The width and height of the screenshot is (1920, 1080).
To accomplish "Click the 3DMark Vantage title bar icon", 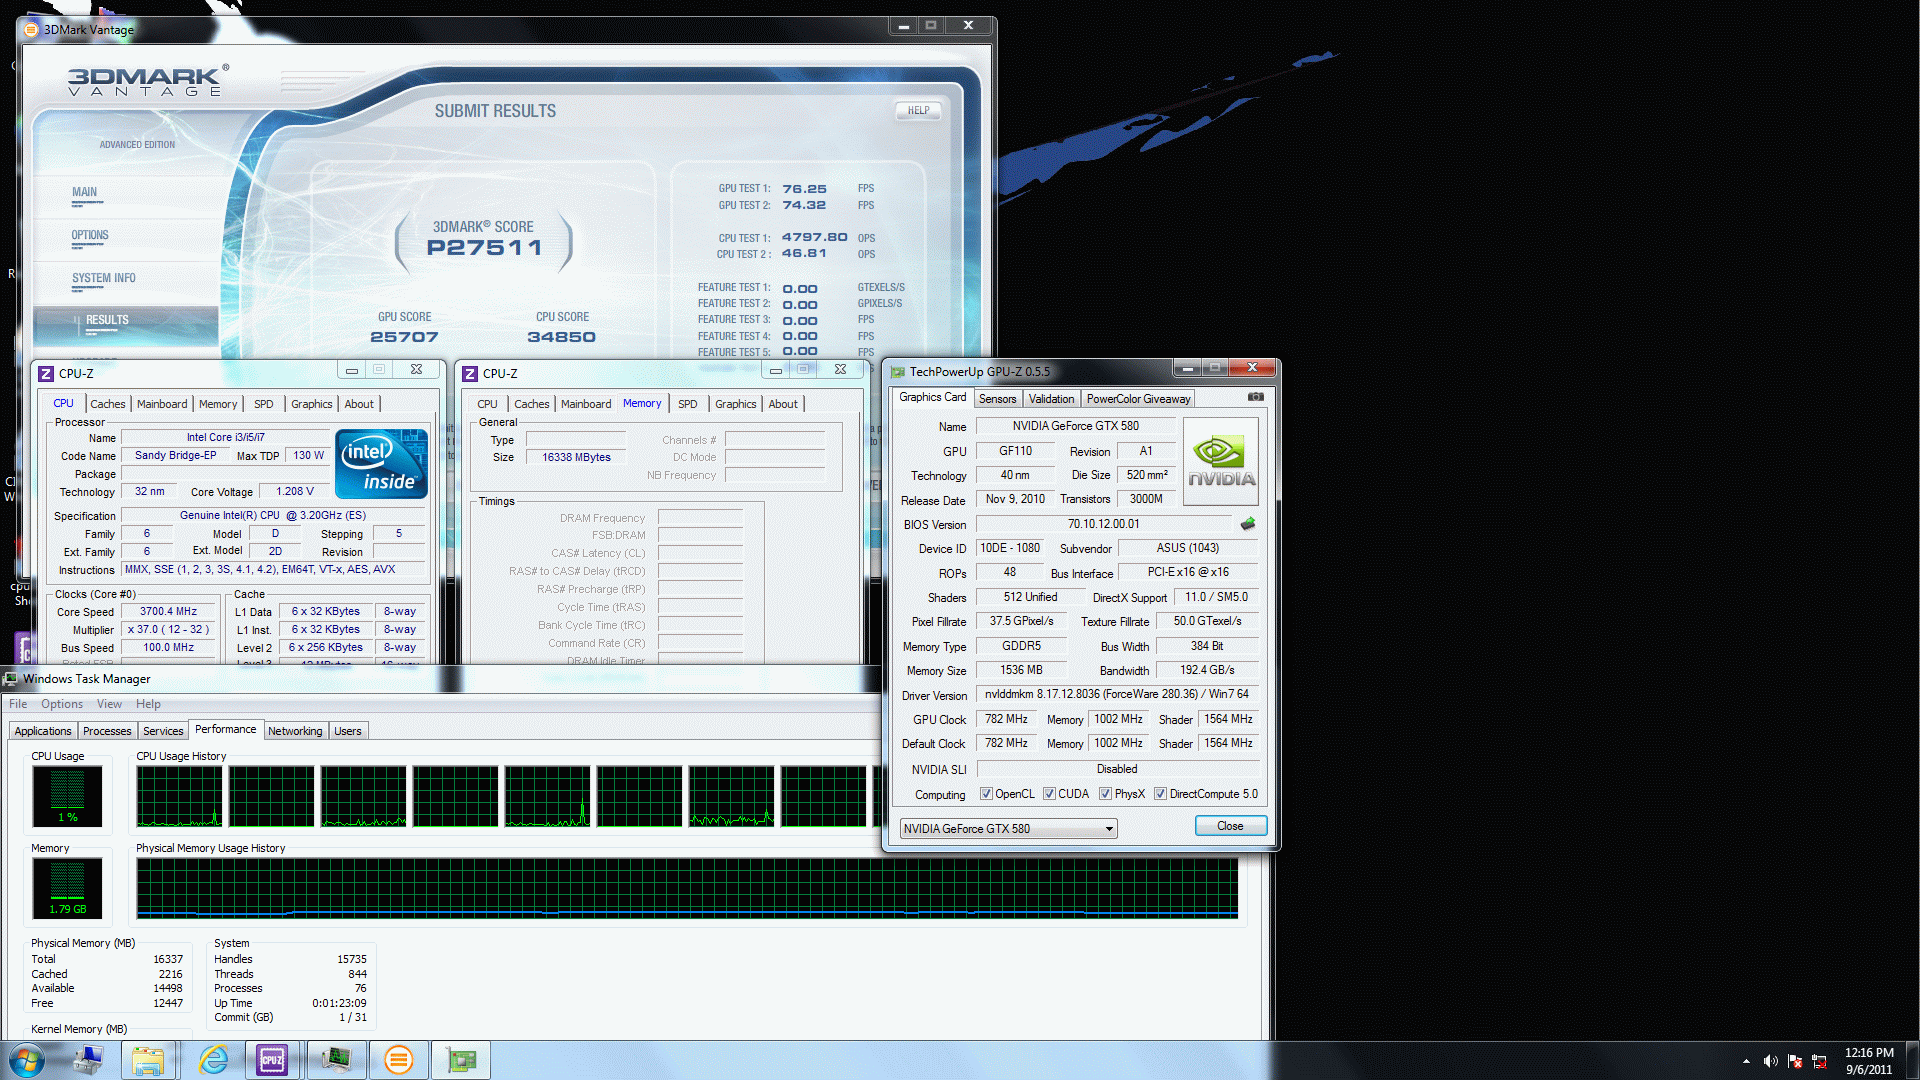I will [x=31, y=30].
